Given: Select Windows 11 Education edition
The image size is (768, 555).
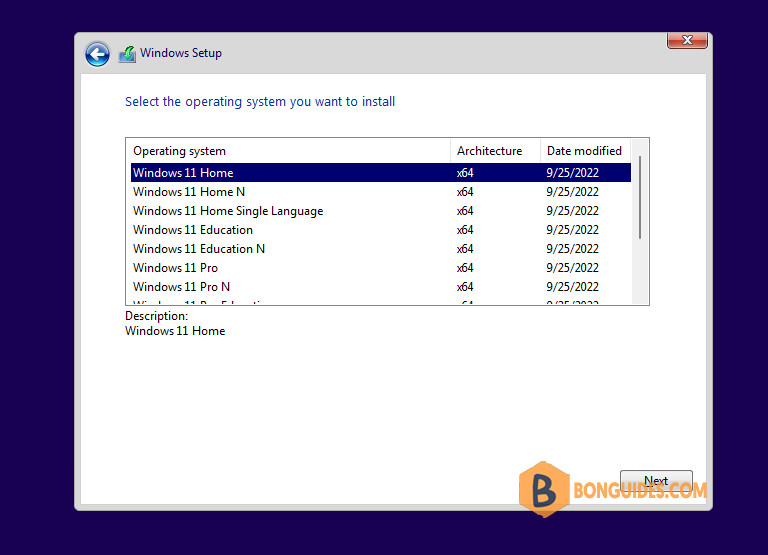Looking at the screenshot, I should tap(381, 230).
